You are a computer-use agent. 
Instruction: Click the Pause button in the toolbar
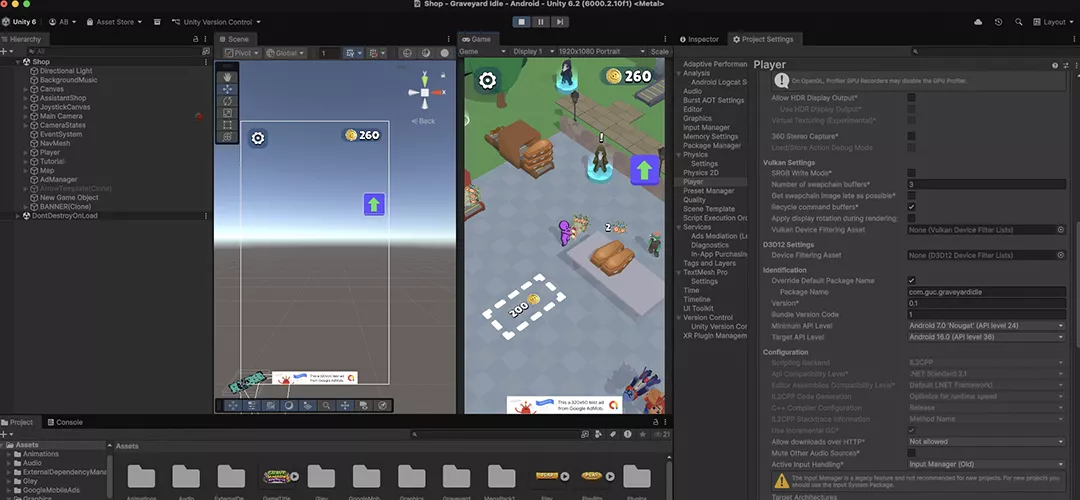[540, 21]
